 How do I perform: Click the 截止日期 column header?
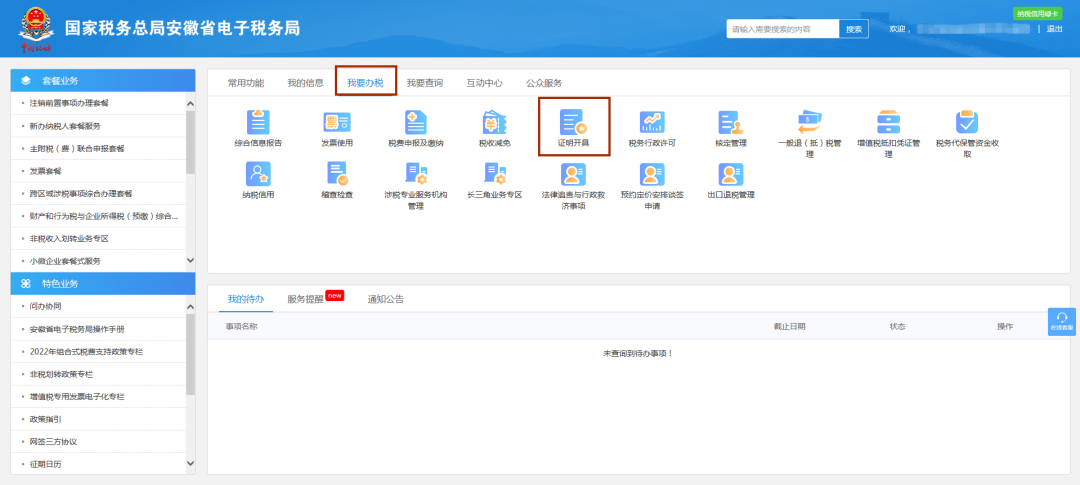[x=789, y=326]
